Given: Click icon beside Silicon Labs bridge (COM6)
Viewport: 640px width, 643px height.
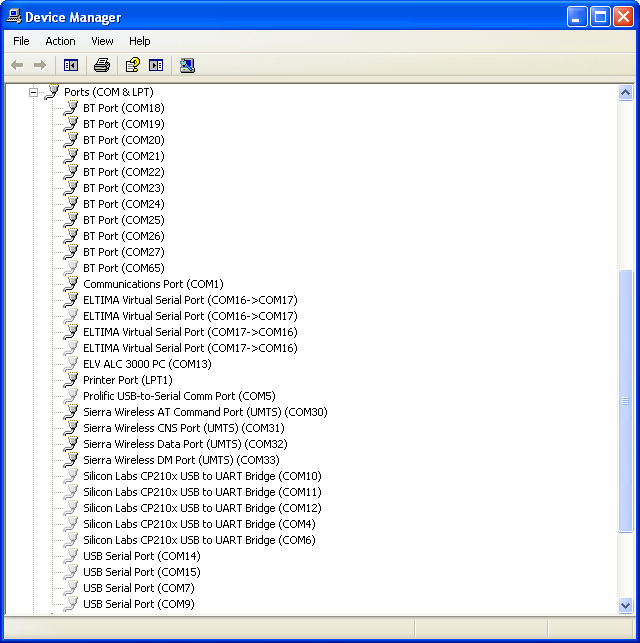Looking at the screenshot, I should (x=71, y=540).
